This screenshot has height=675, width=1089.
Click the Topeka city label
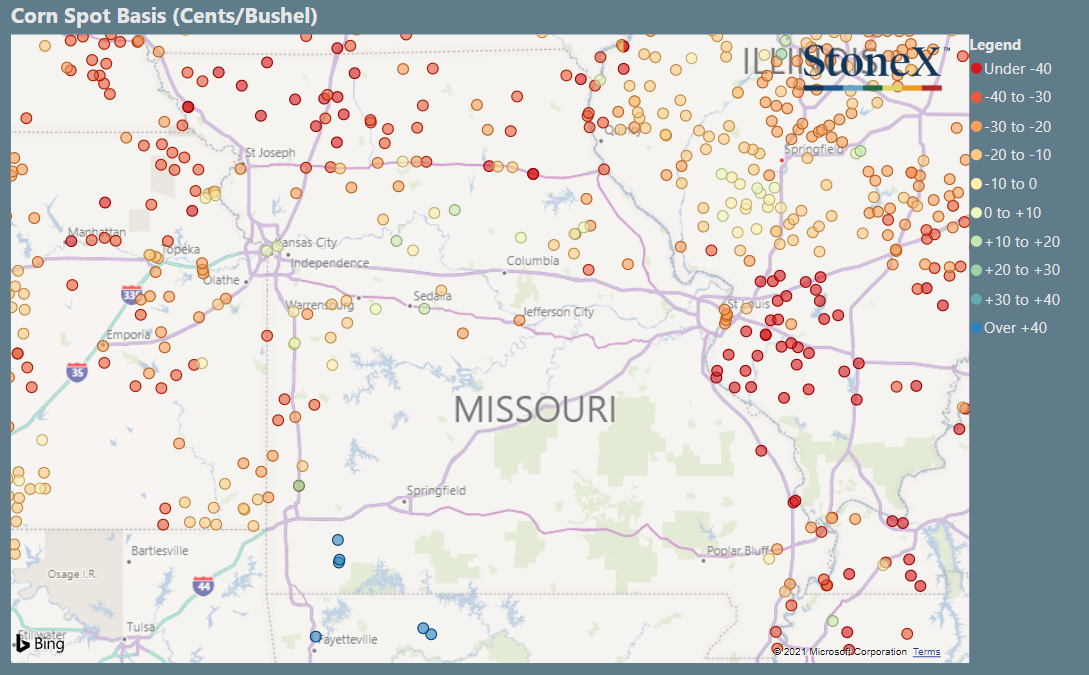click(181, 249)
